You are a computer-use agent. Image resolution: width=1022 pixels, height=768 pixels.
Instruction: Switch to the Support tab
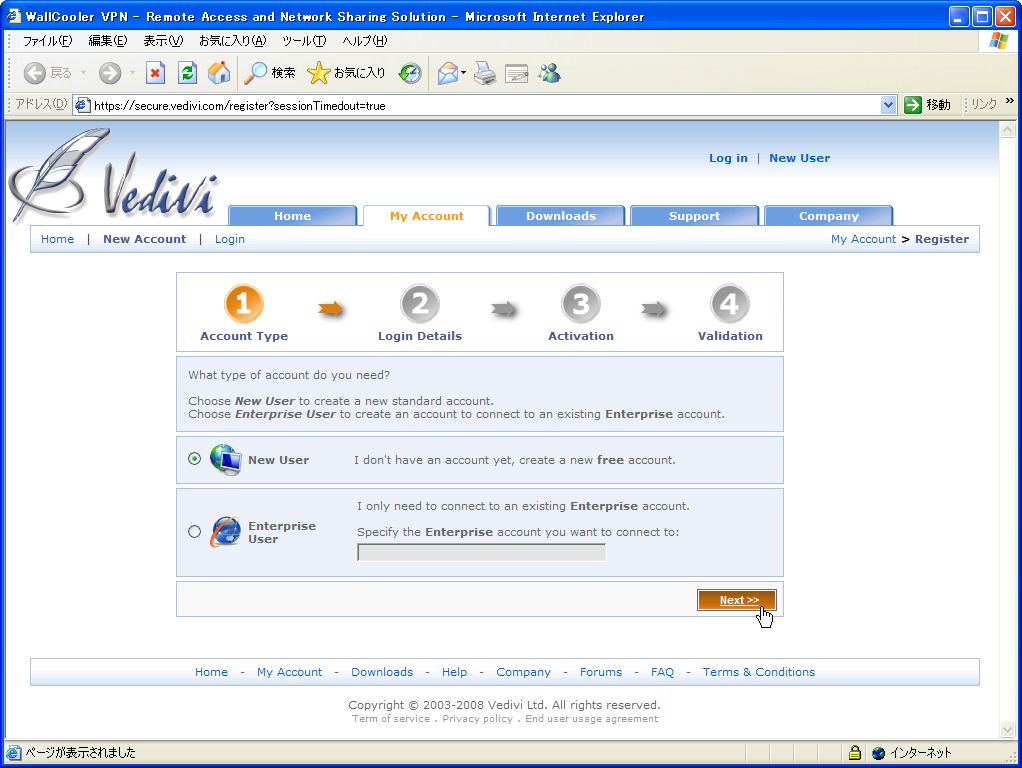(x=695, y=216)
